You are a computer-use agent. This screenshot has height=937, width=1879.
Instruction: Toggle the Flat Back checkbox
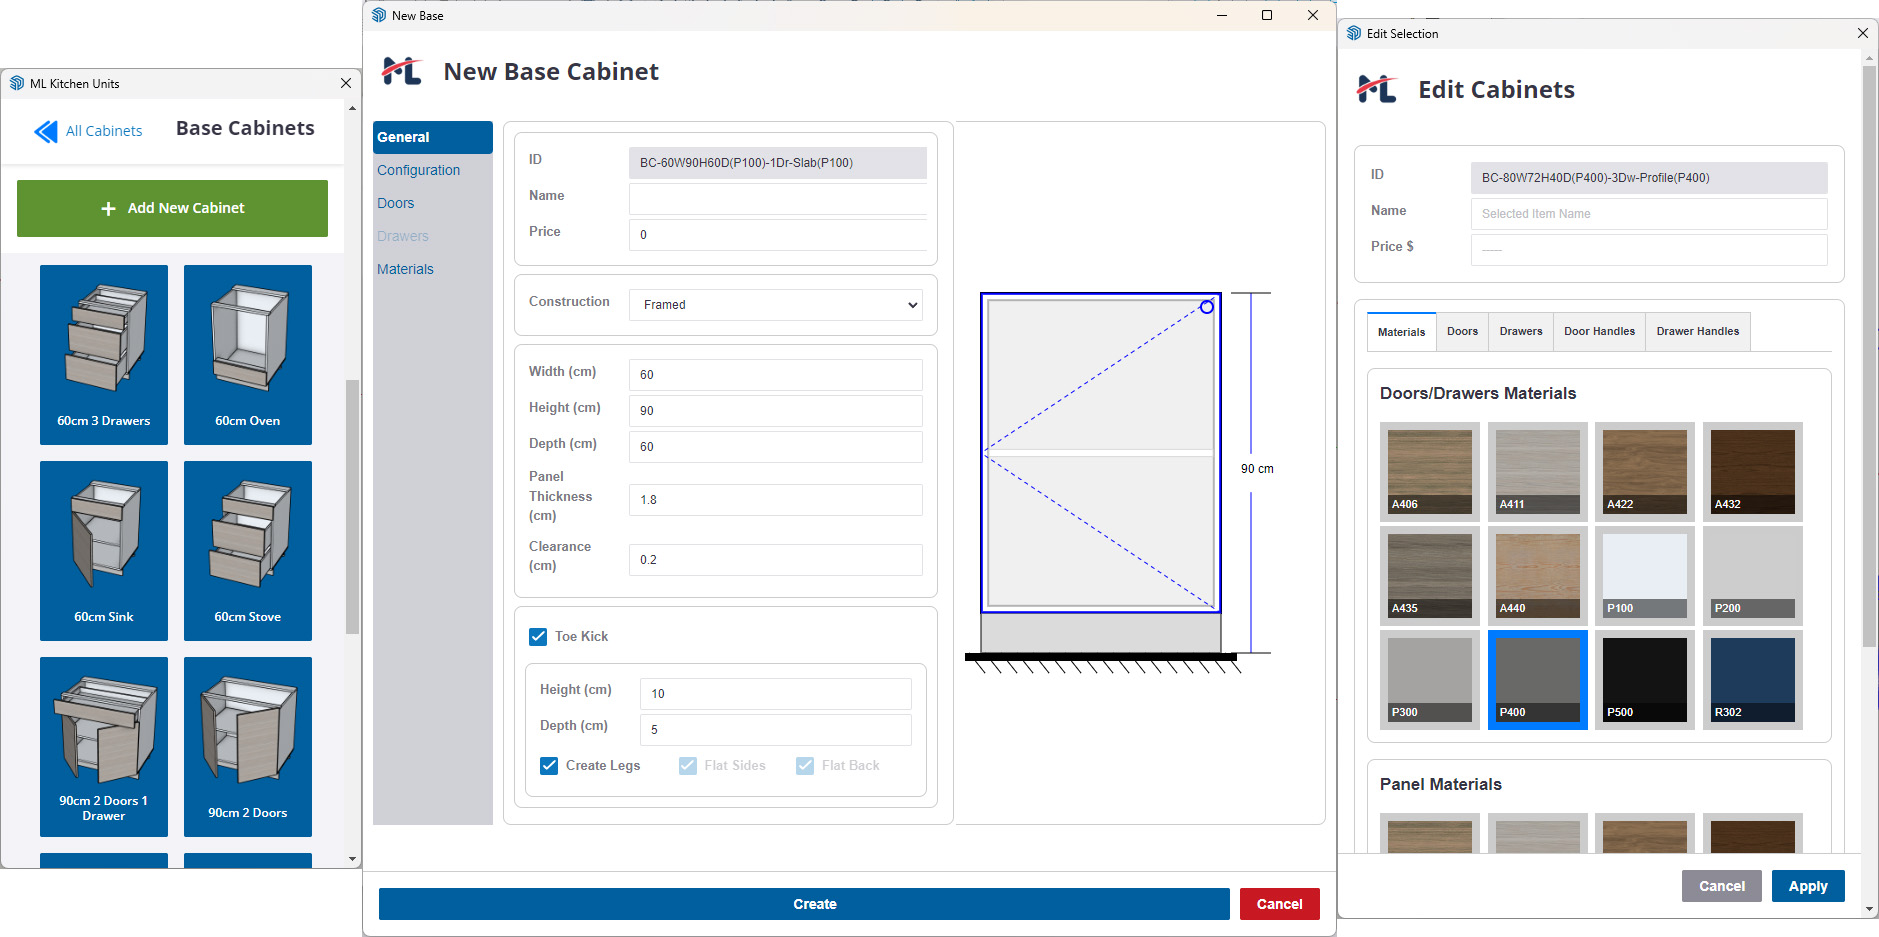[805, 765]
